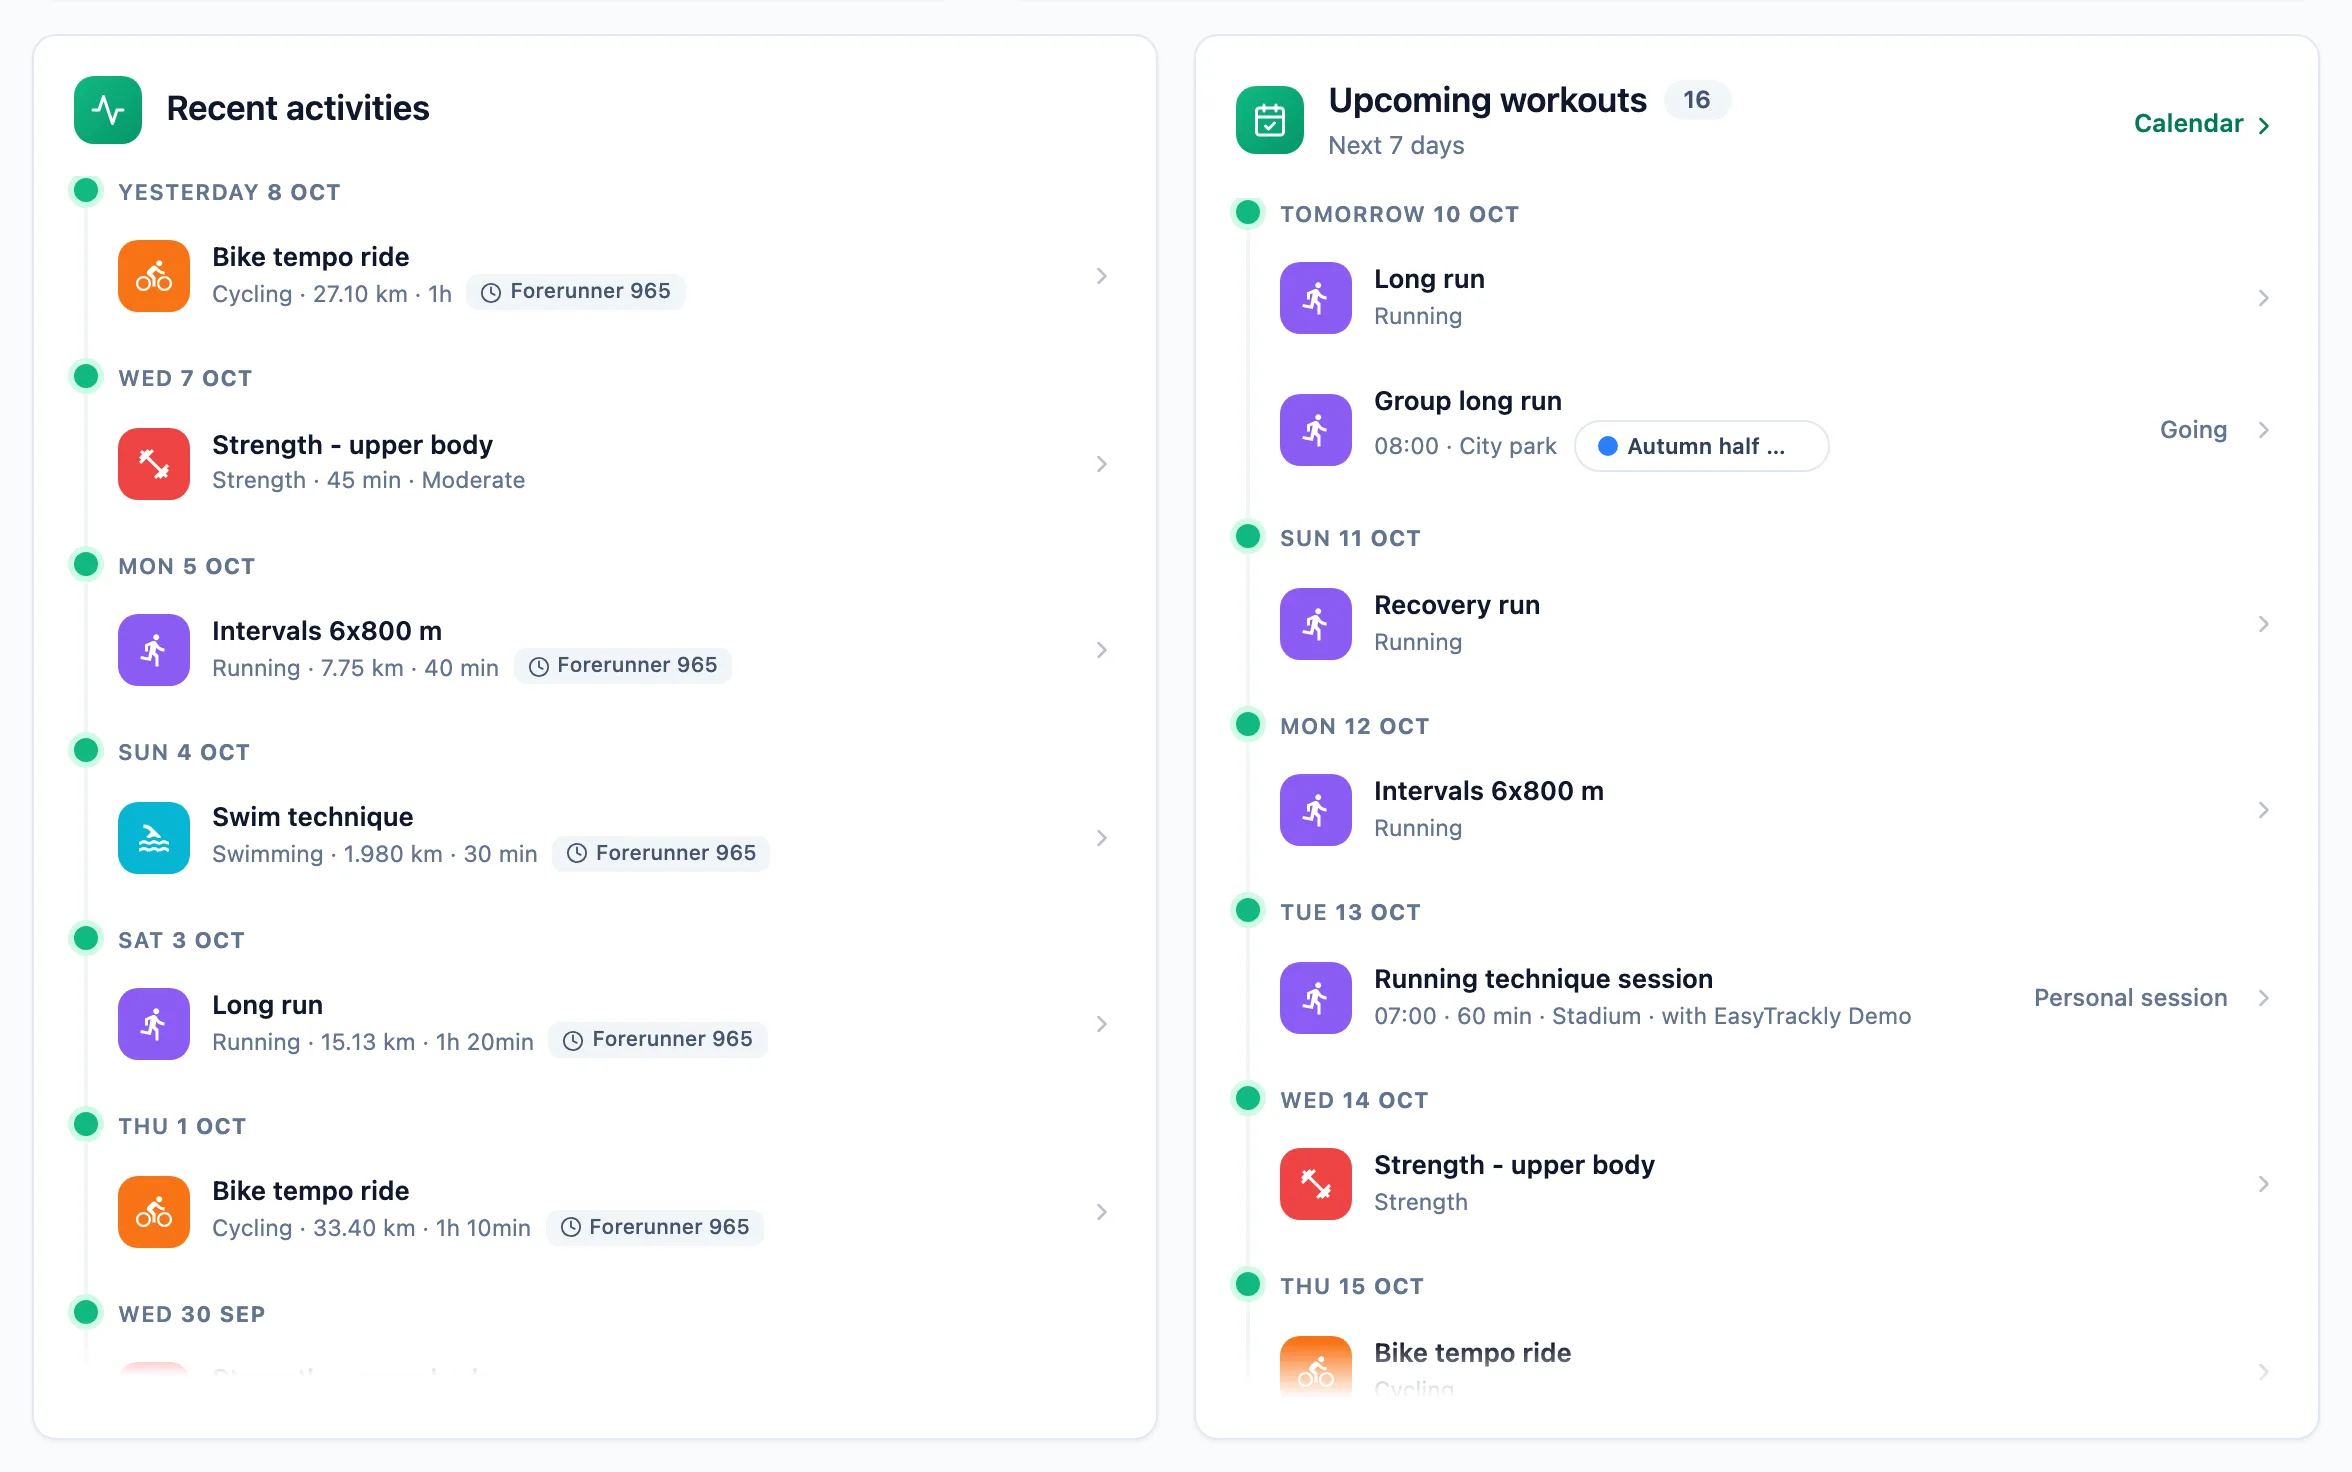
Task: Click cycling icon for 1 Oct Bike tempo ride
Action: [x=154, y=1212]
